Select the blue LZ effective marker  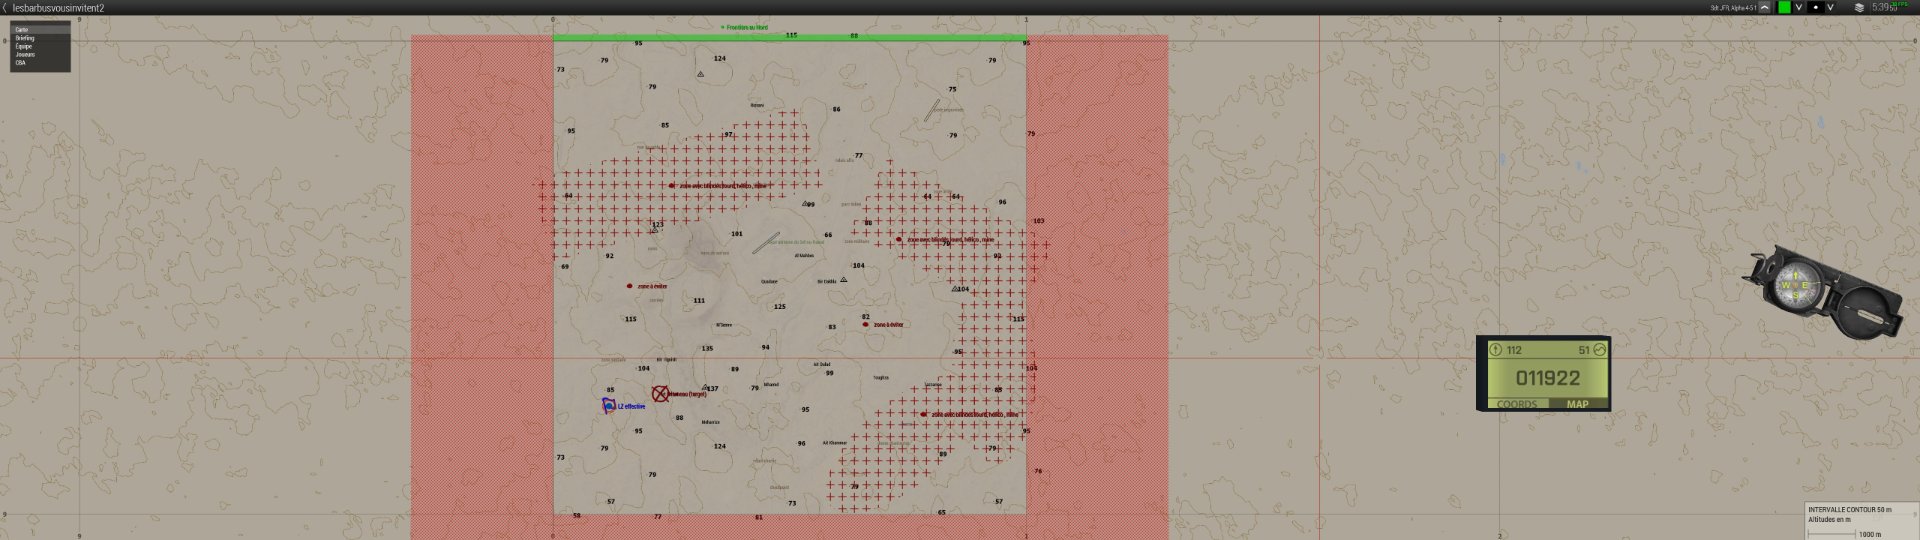tap(608, 405)
